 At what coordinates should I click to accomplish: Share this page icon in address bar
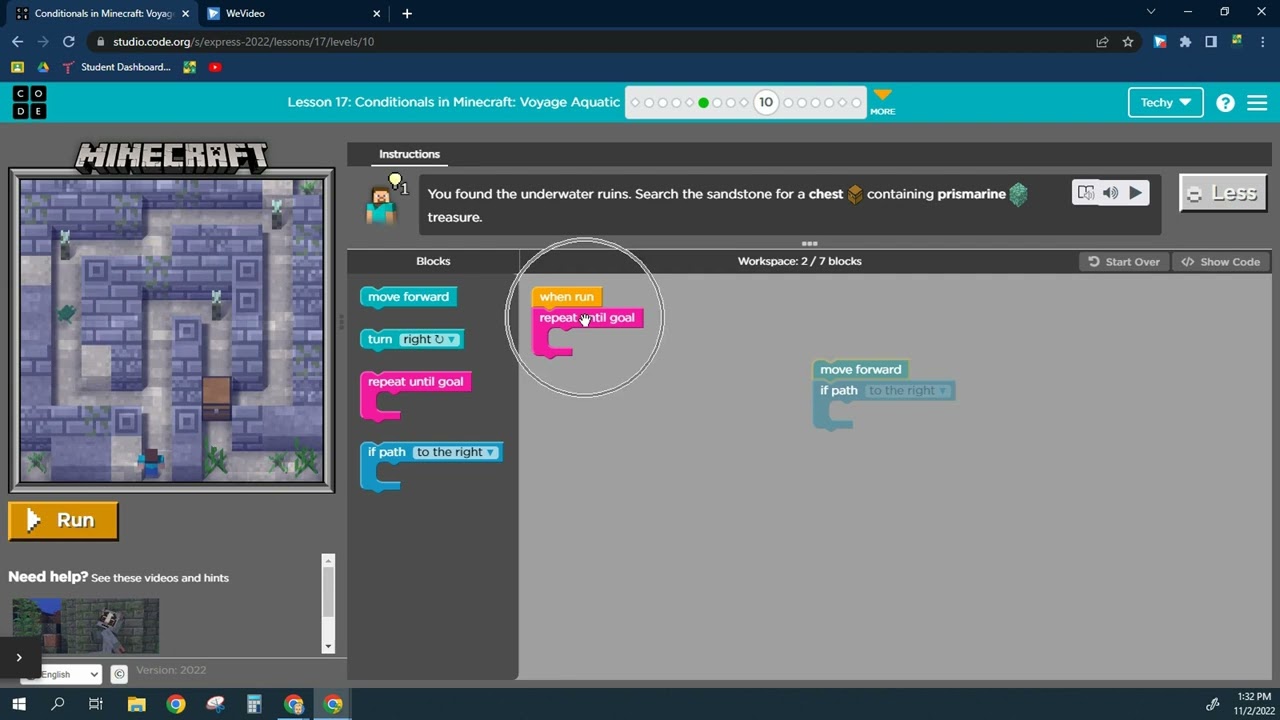[1102, 42]
